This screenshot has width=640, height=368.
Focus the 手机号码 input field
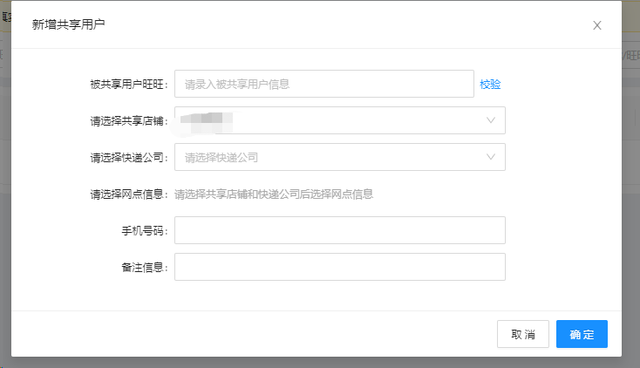(x=340, y=230)
